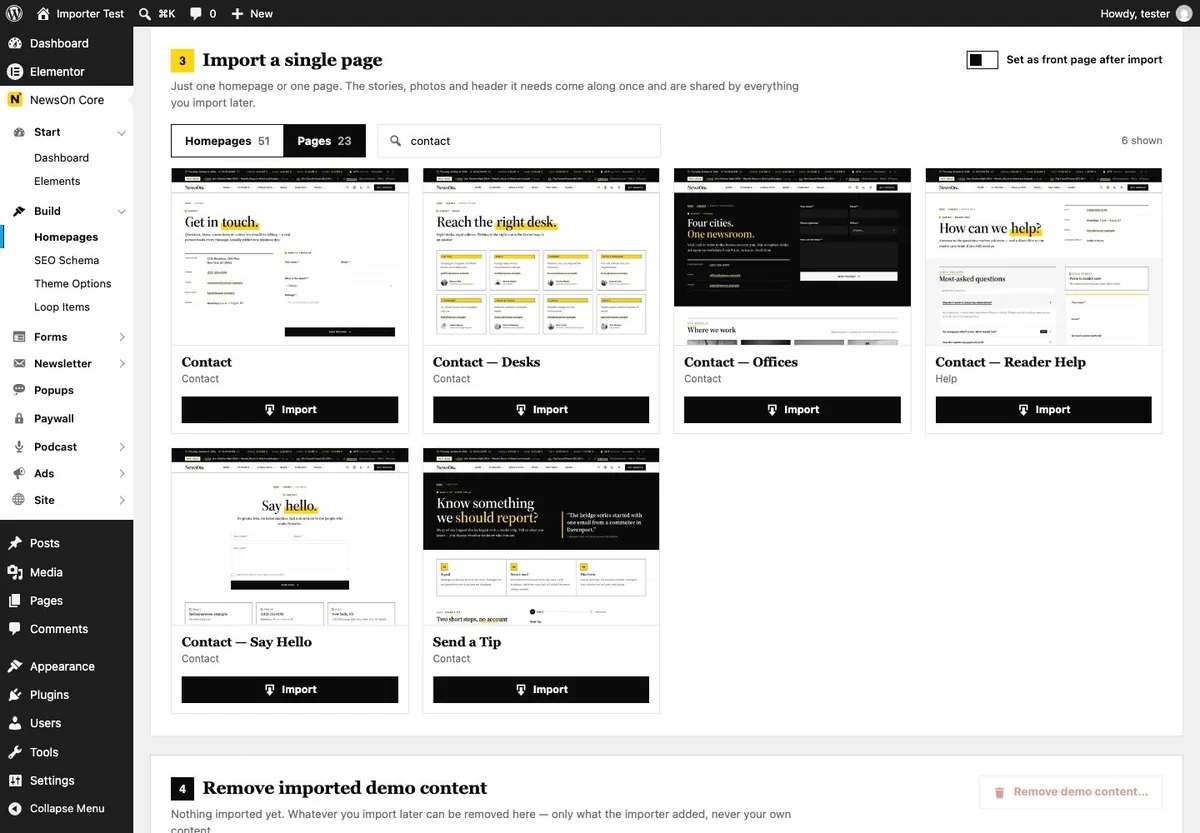Viewport: 1200px width, 833px height.
Task: Open the WordPress logo menu
Action: coord(14,14)
